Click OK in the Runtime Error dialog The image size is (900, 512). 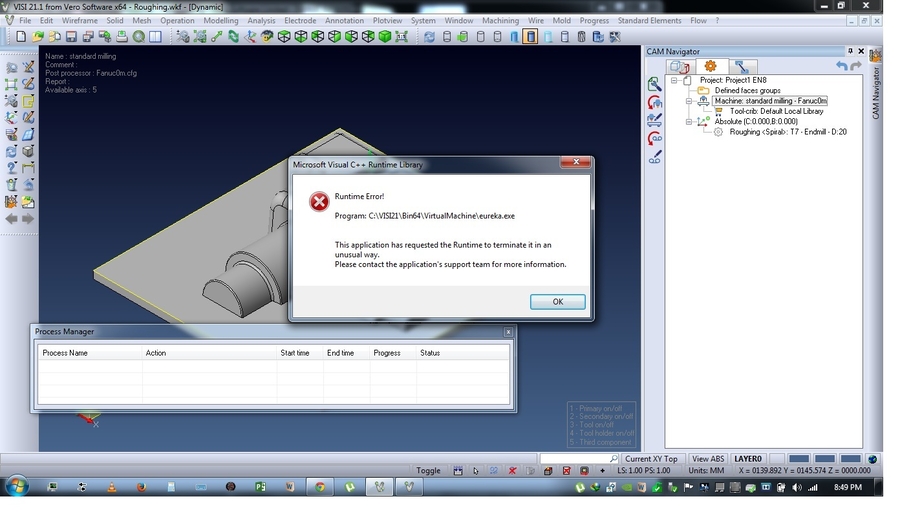point(557,302)
